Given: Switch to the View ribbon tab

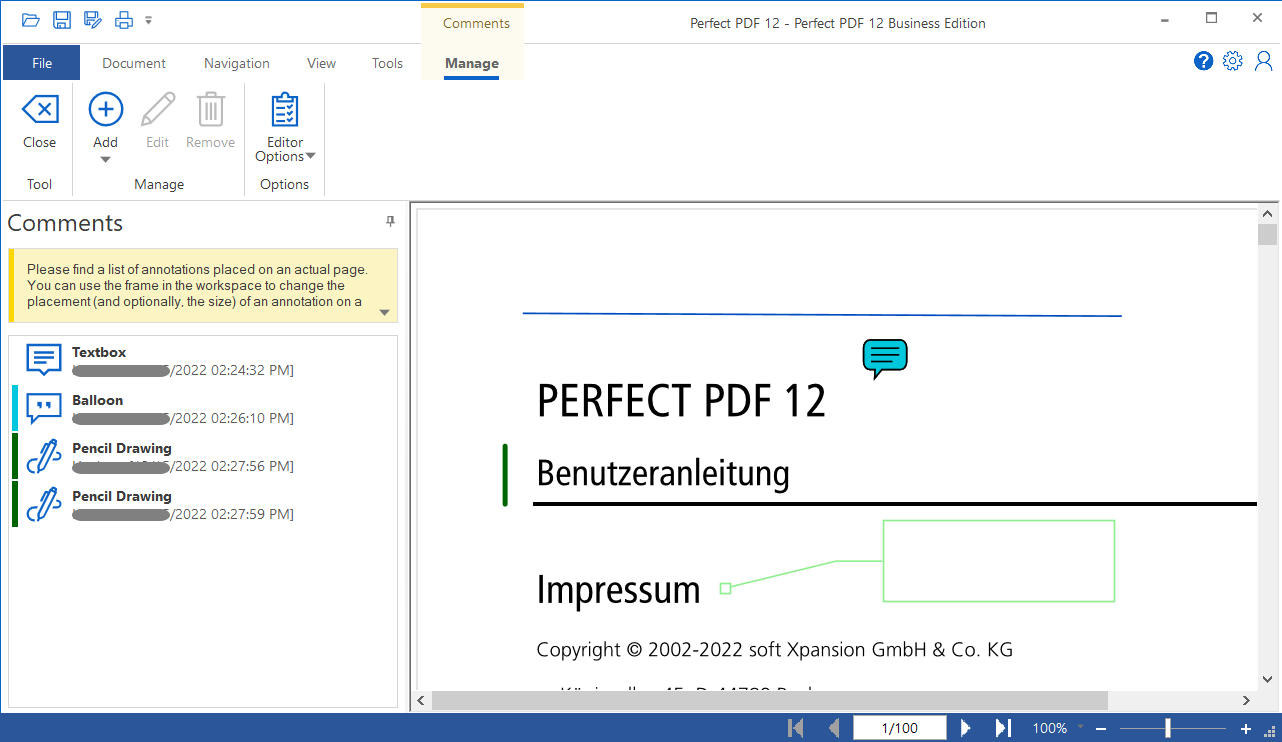Looking at the screenshot, I should pyautogui.click(x=321, y=62).
